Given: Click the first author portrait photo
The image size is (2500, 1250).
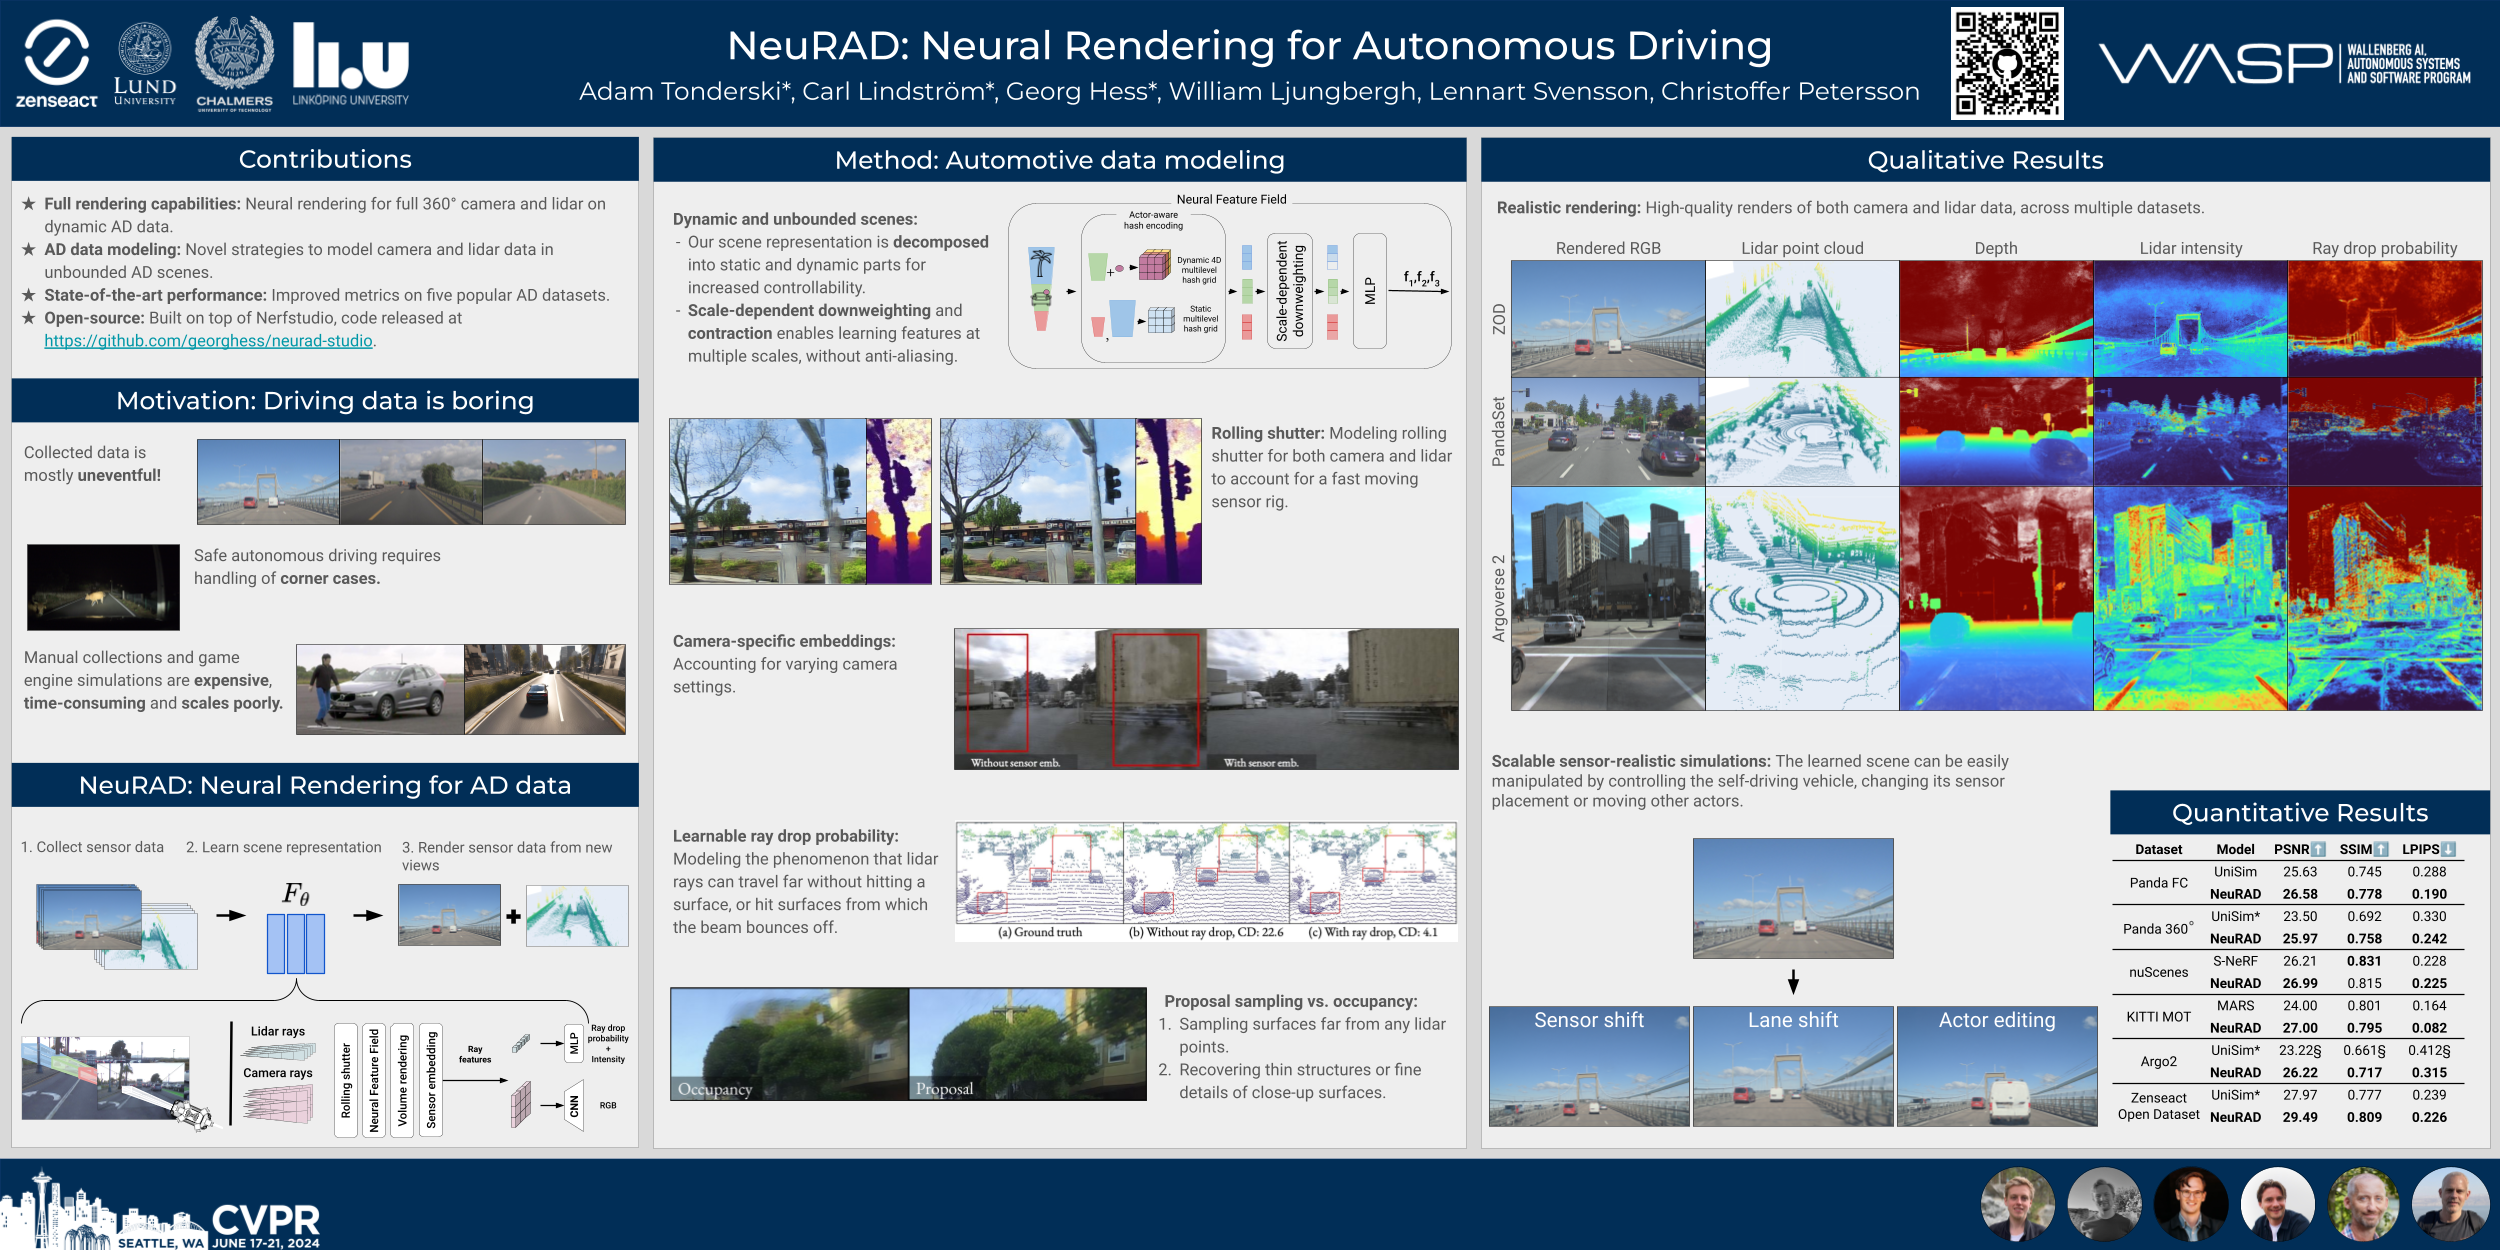Looking at the screenshot, I should click(2018, 1204).
